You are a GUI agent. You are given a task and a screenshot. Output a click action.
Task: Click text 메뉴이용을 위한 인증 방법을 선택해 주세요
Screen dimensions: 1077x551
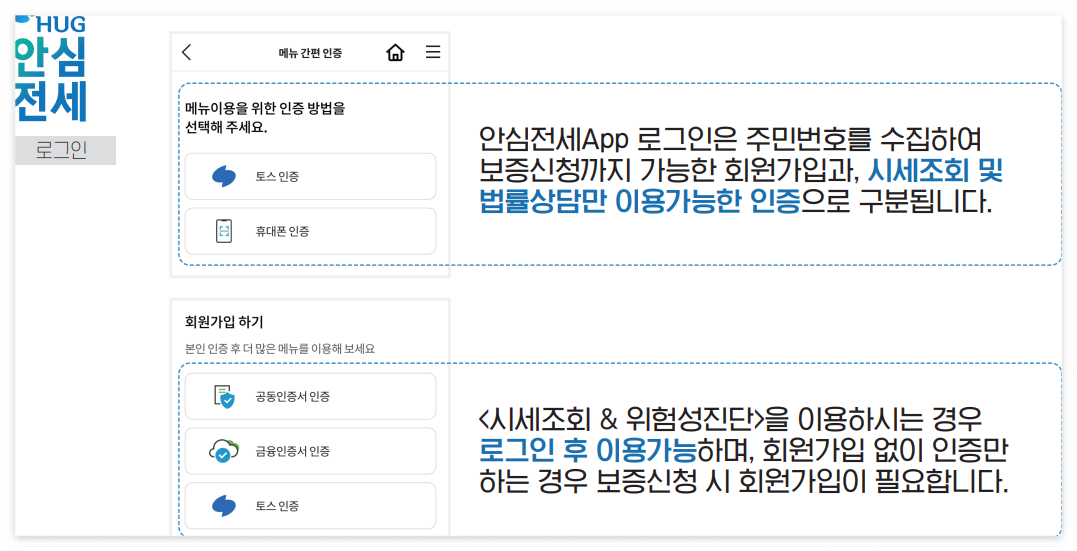265,117
